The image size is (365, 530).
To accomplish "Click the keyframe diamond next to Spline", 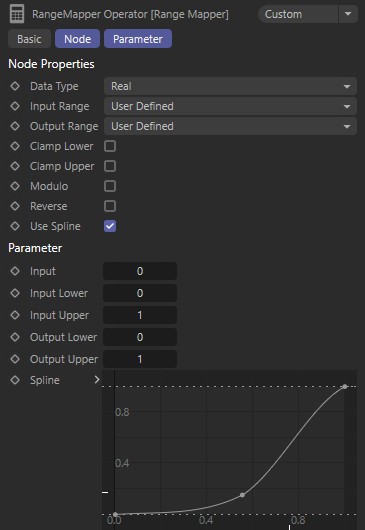I will (15, 380).
